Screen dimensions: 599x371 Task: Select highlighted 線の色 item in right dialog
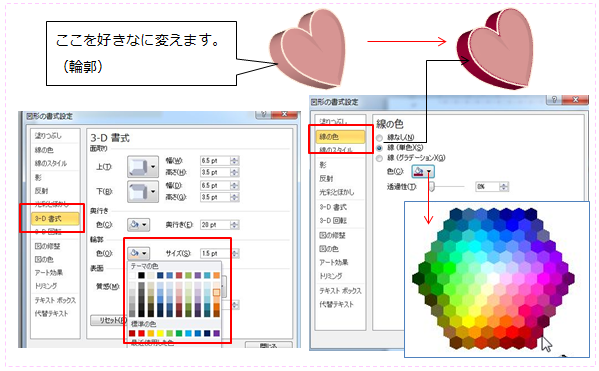tap(340, 136)
